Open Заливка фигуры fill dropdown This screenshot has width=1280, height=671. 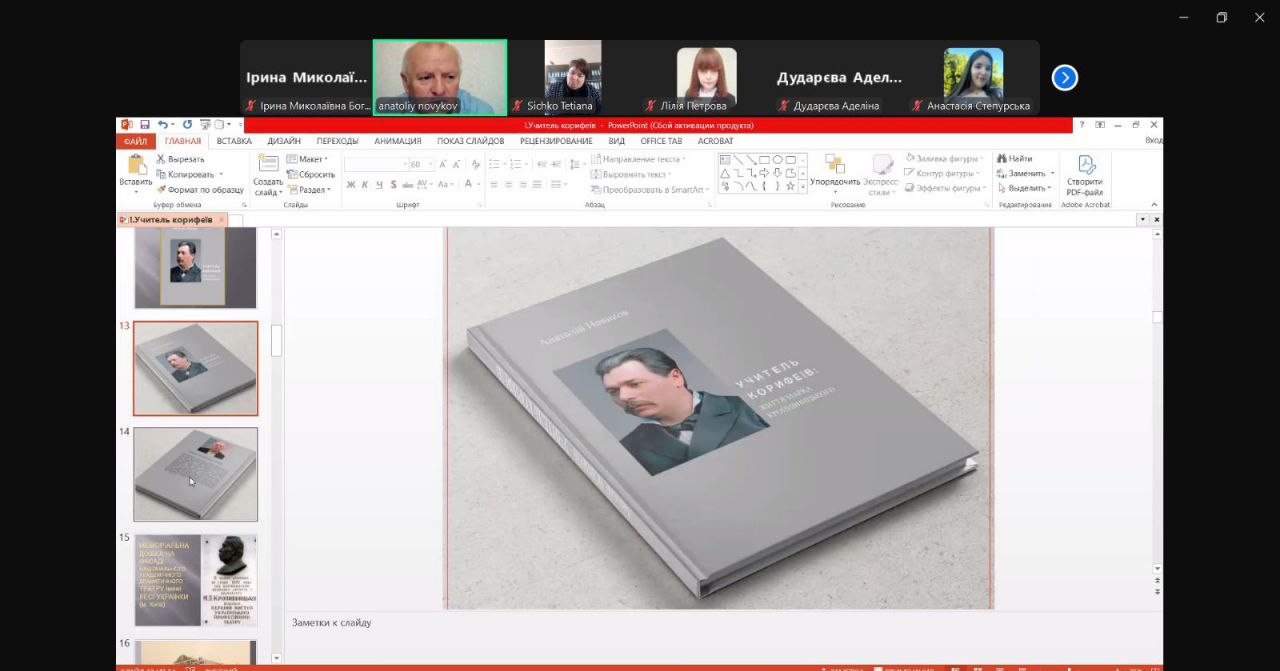point(945,159)
